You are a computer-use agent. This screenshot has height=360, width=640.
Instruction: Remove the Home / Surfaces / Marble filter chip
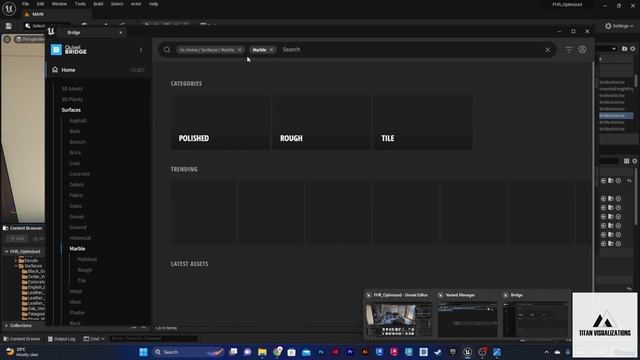click(x=240, y=50)
